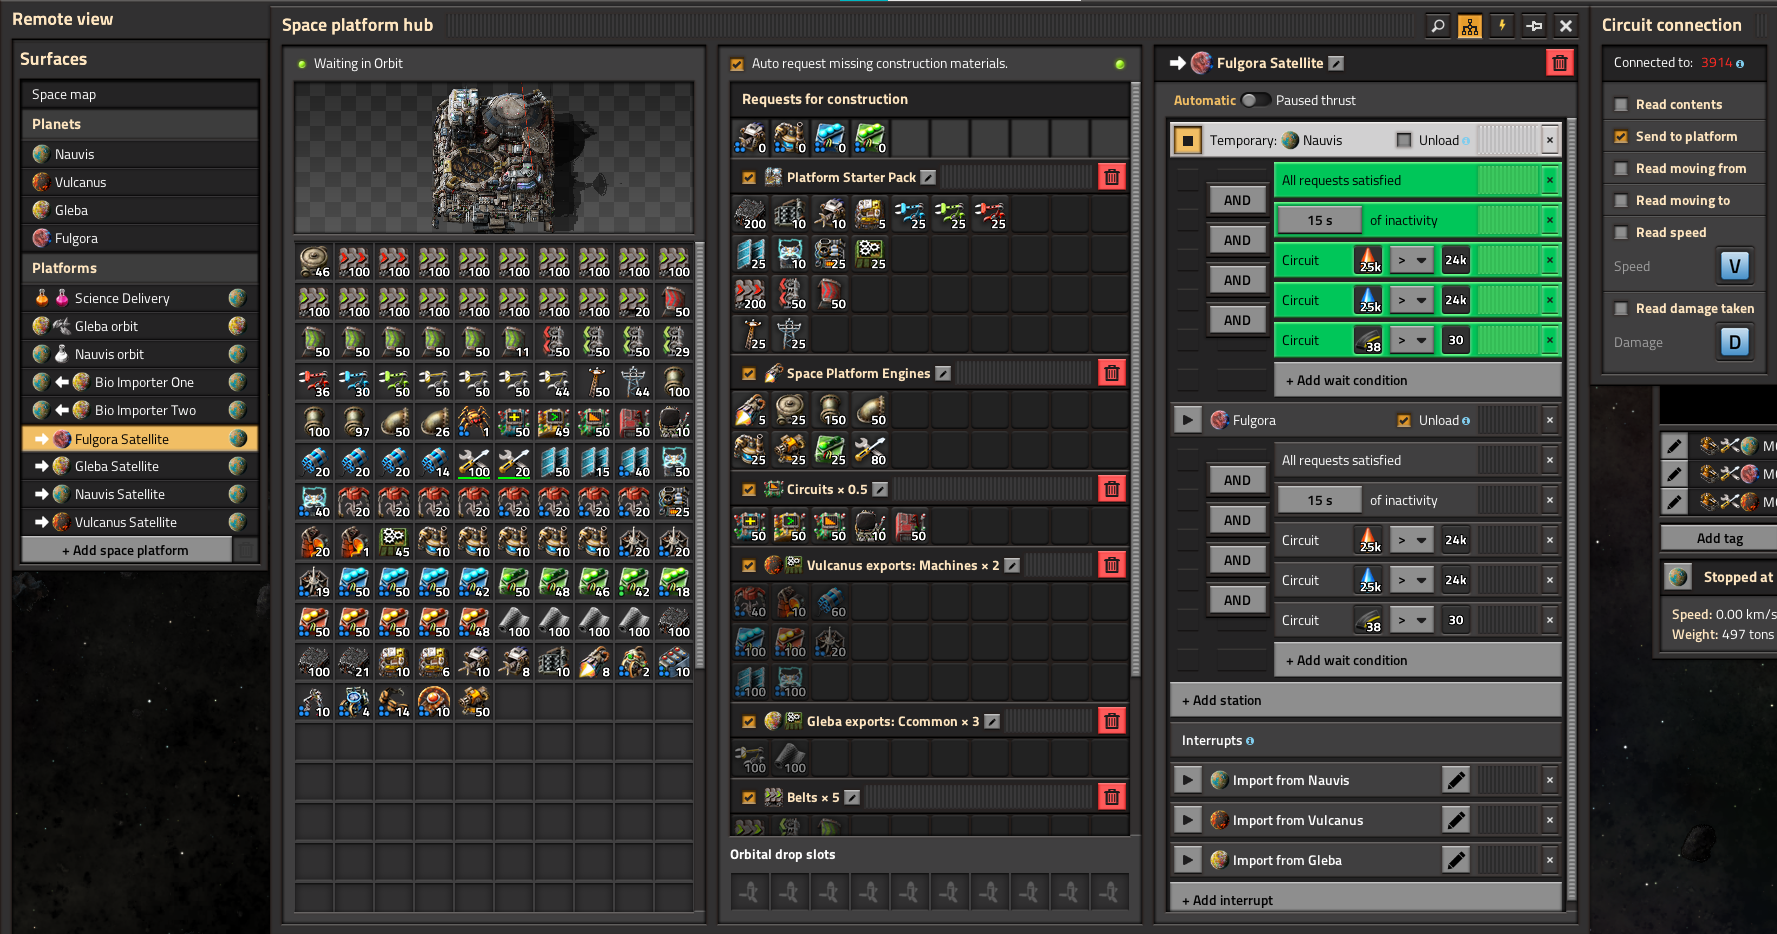This screenshot has height=934, width=1777.
Task: Click the search magnifier icon in hub header
Action: point(1437,26)
